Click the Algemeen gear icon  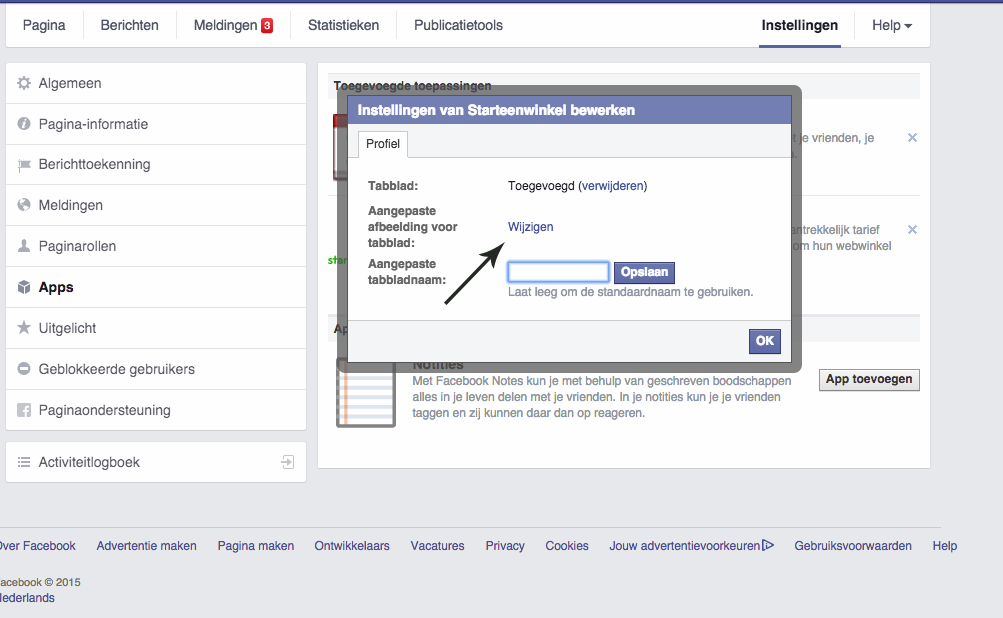click(24, 83)
